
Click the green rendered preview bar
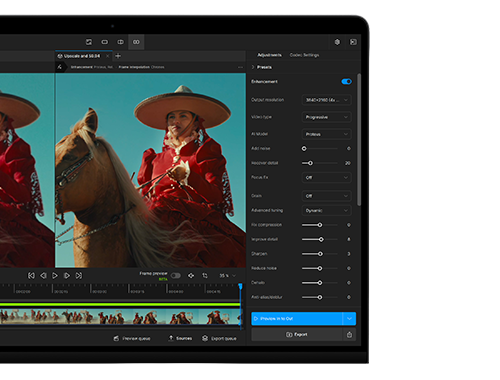120,304
